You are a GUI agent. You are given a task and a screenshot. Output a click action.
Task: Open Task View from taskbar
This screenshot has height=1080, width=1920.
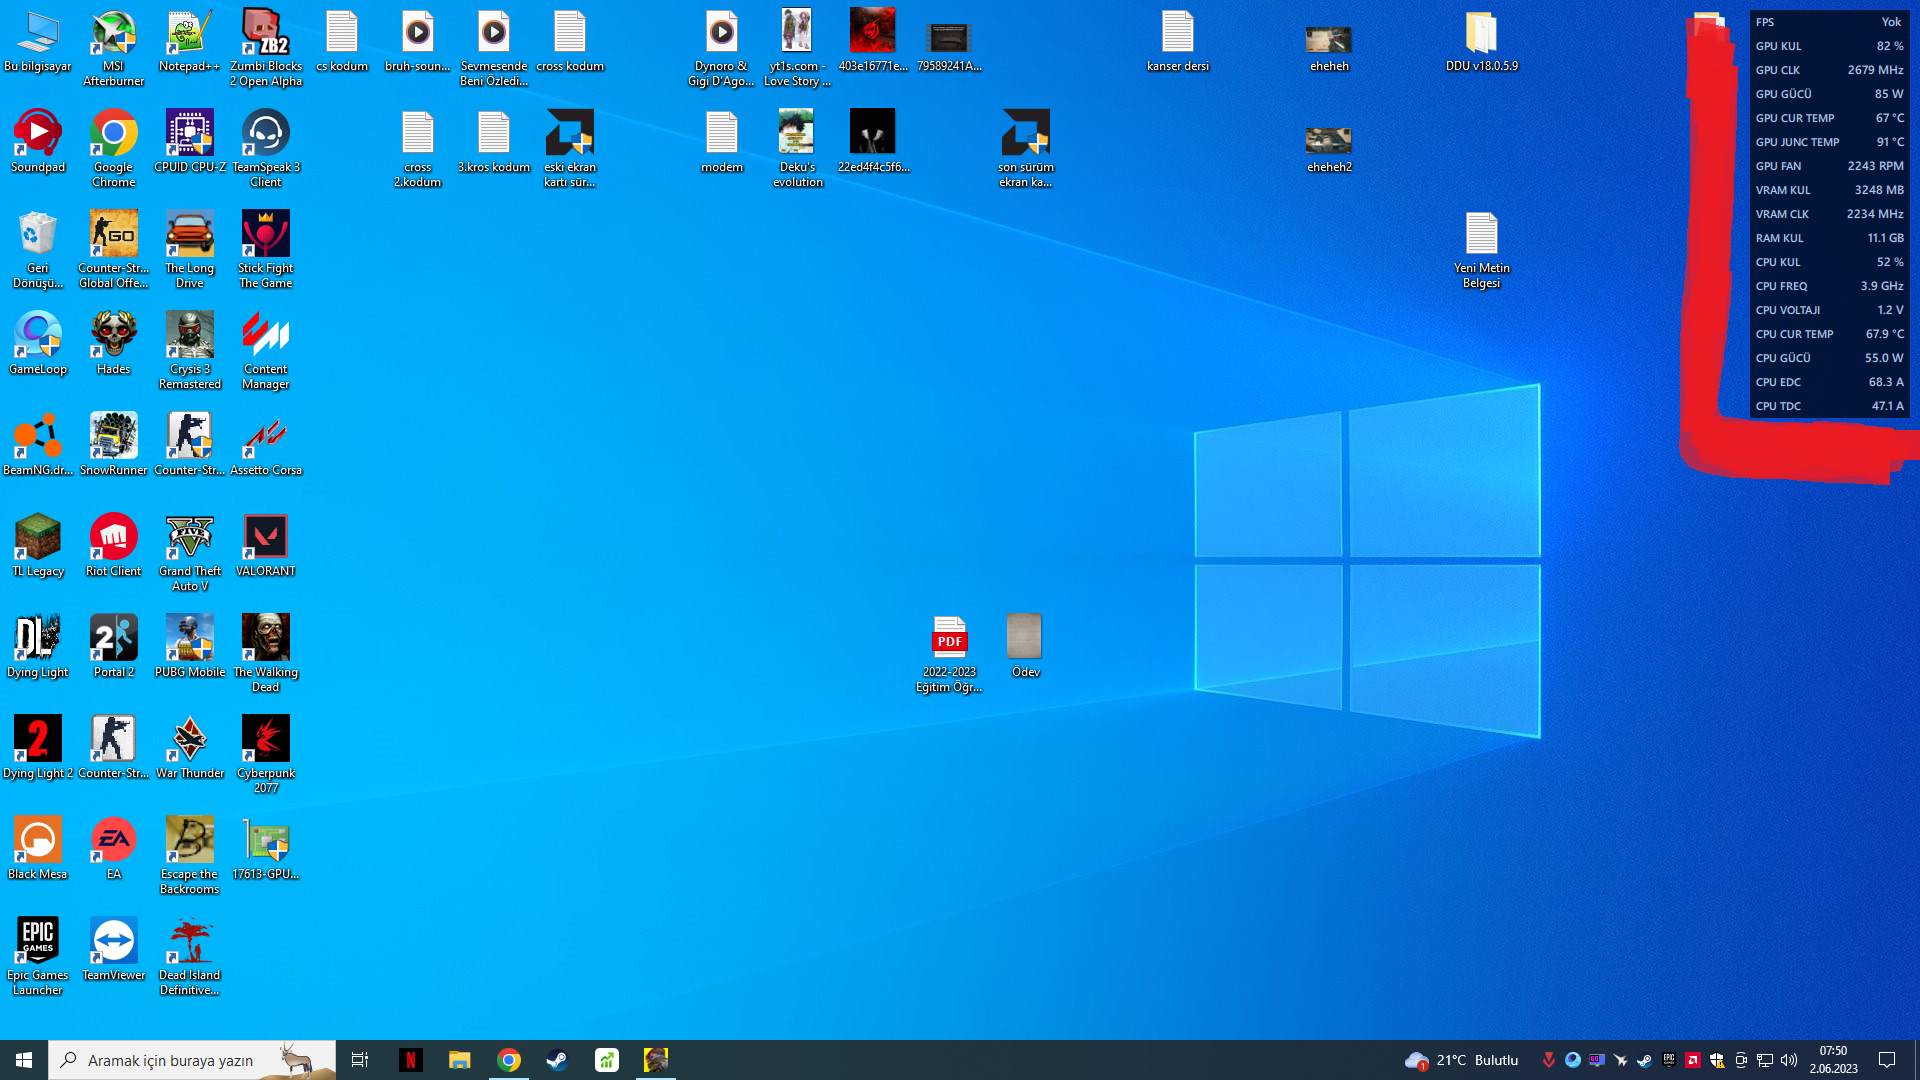coord(360,1060)
